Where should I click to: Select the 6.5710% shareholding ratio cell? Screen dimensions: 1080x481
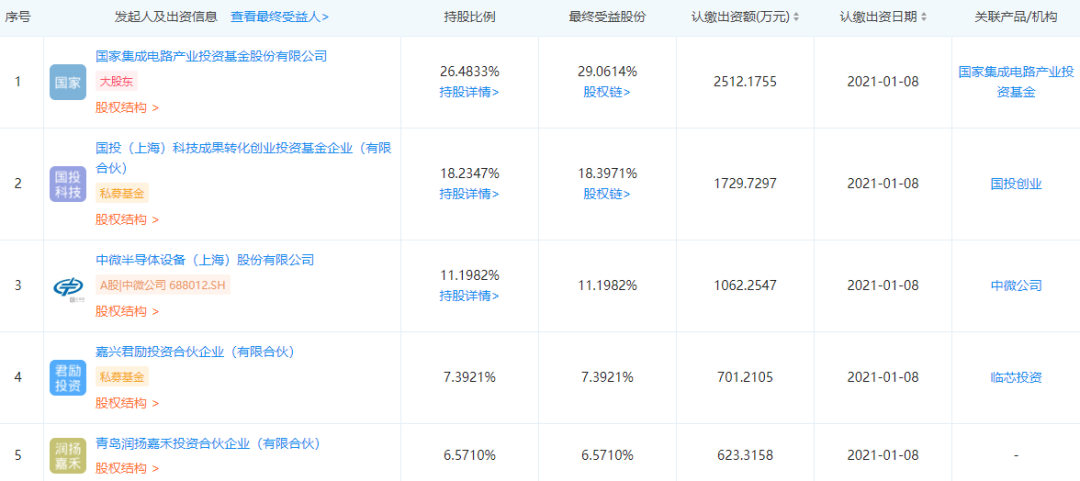coord(469,456)
